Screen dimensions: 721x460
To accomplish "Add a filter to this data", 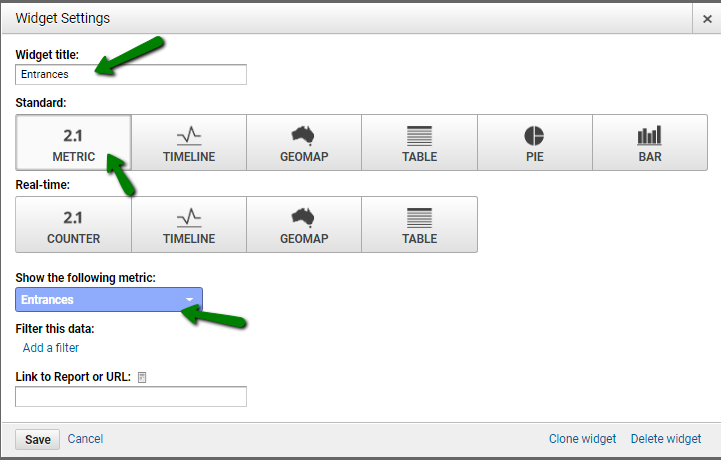I will (x=51, y=348).
